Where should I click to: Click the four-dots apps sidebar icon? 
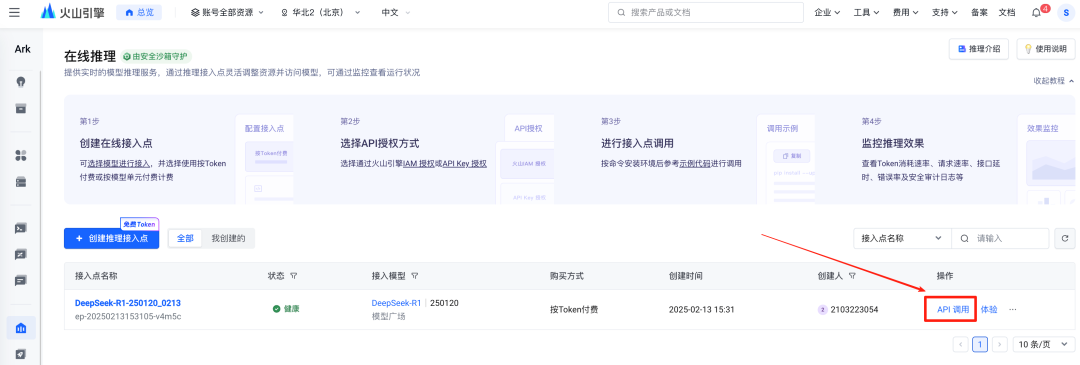[21, 156]
